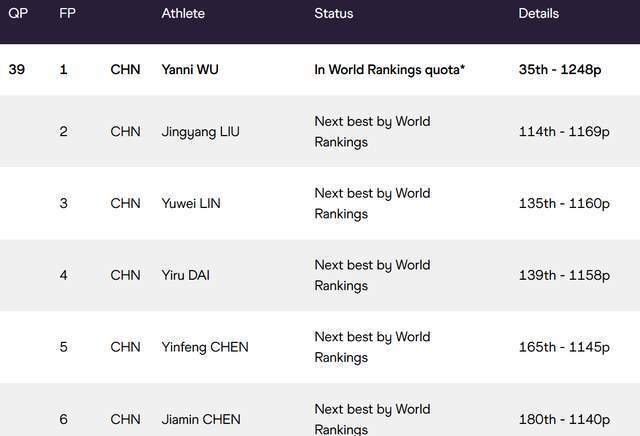Screen dimensions: 640x436
Task: Open athlete Jingyang LIU
Action: click(200, 132)
